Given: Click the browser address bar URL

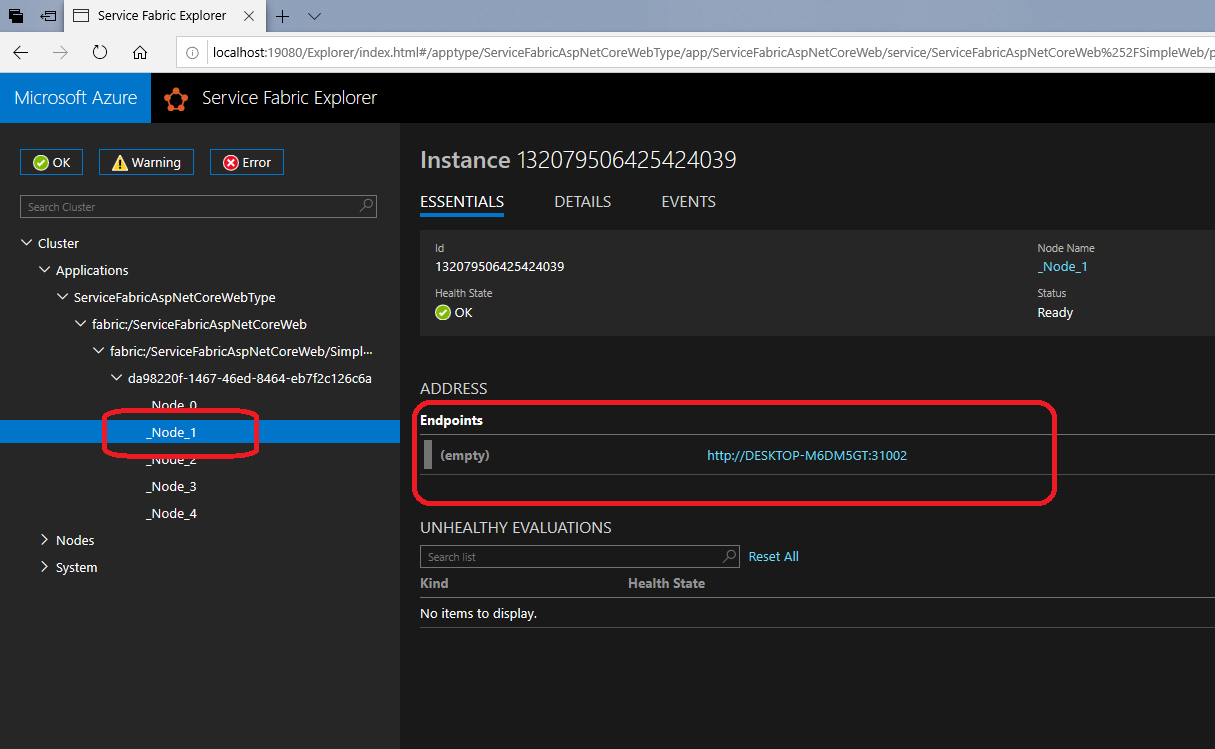Looking at the screenshot, I should [713, 52].
